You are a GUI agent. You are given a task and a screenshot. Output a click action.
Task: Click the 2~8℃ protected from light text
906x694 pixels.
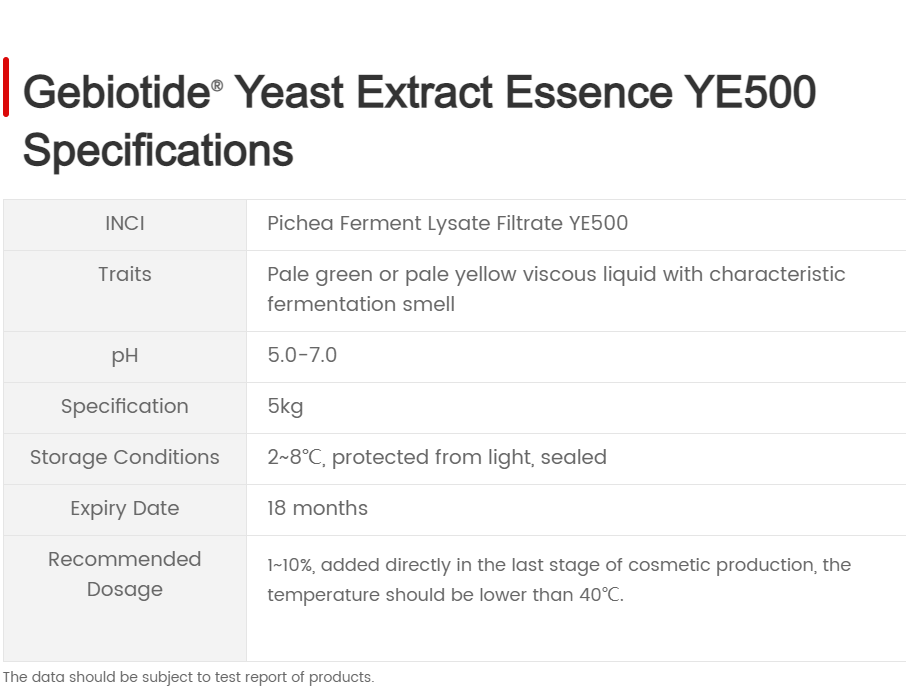click(x=437, y=457)
